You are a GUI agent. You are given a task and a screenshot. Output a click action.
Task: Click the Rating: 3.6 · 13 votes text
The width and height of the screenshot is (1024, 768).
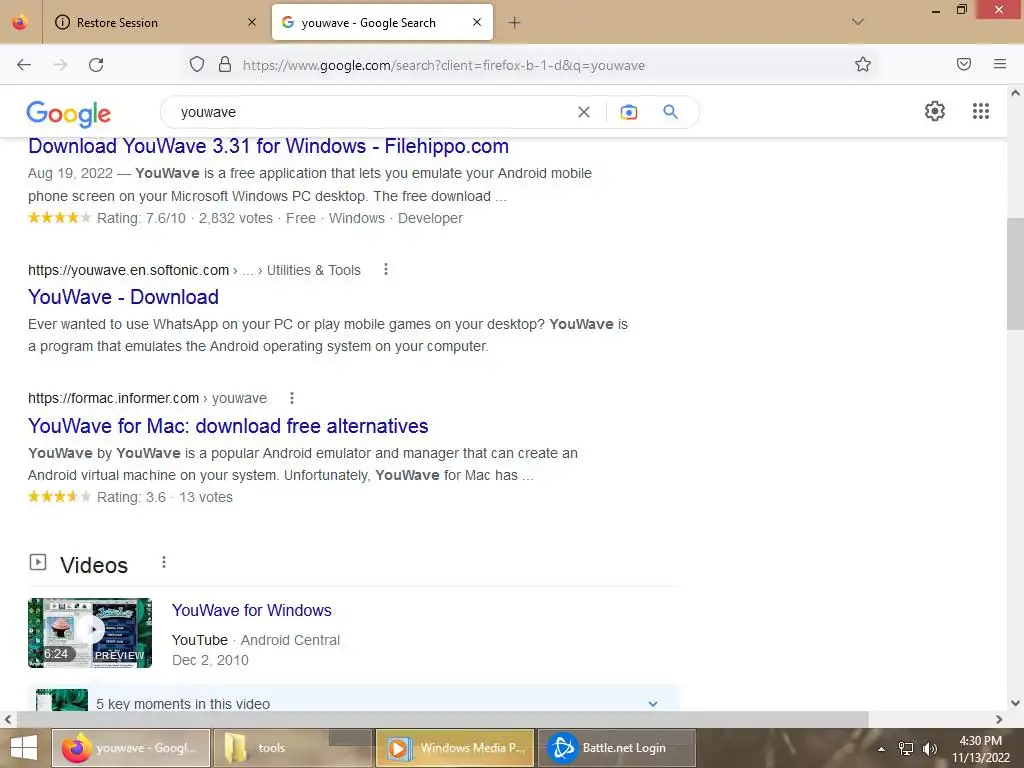click(x=165, y=498)
